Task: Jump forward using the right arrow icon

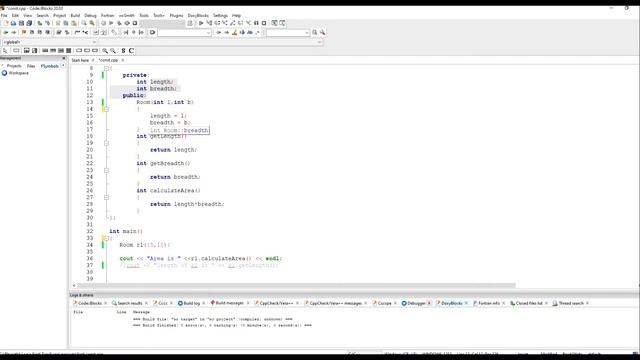Action: (x=13, y=32)
